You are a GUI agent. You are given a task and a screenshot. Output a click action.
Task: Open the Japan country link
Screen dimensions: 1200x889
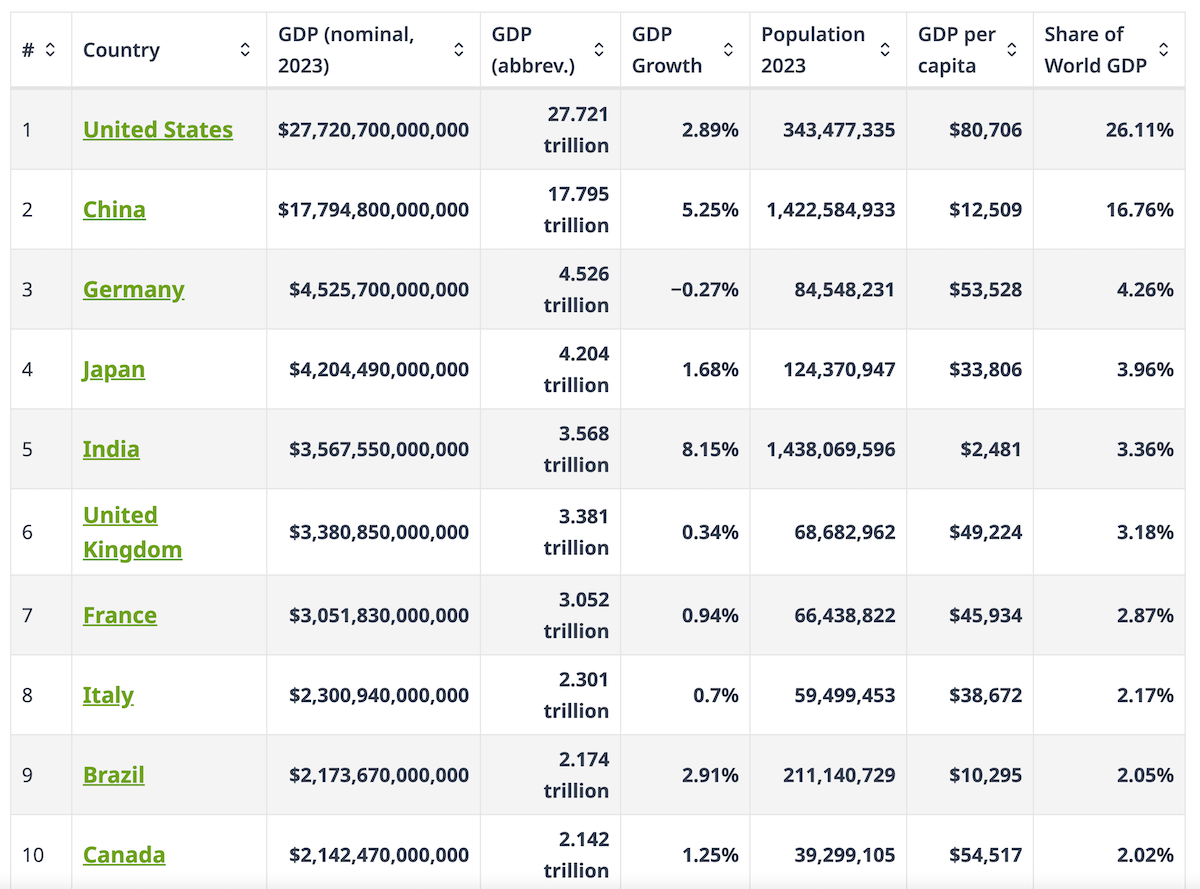pyautogui.click(x=114, y=370)
